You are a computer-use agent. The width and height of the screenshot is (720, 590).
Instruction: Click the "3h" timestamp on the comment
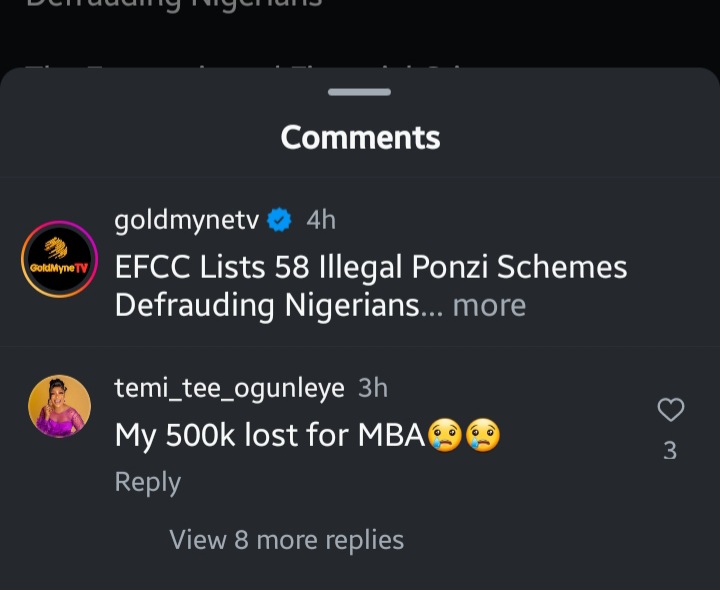373,388
